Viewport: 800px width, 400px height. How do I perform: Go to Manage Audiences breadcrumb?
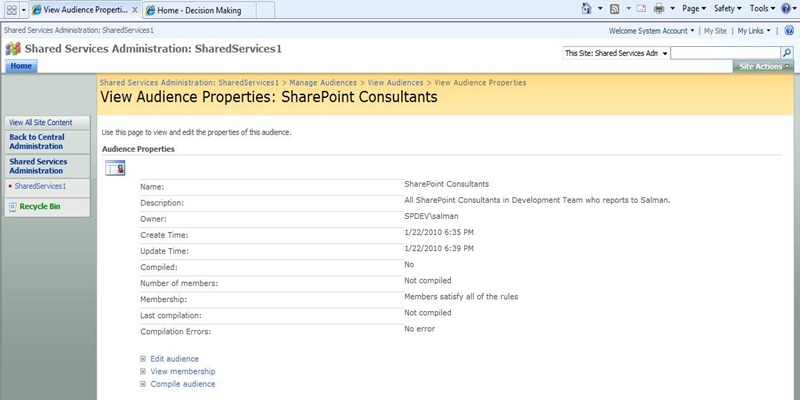point(323,82)
